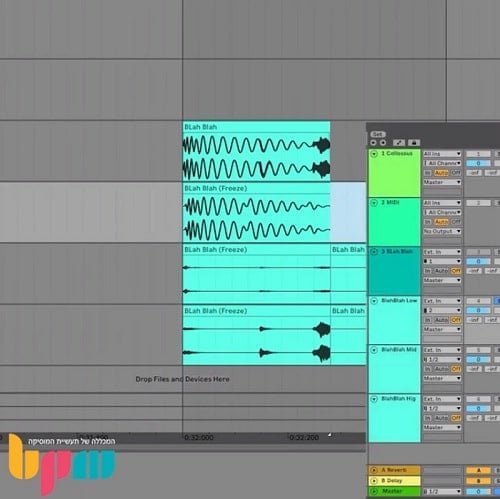Click the Drop Files and Devices Here area
The width and height of the screenshot is (500, 499).
click(x=182, y=379)
